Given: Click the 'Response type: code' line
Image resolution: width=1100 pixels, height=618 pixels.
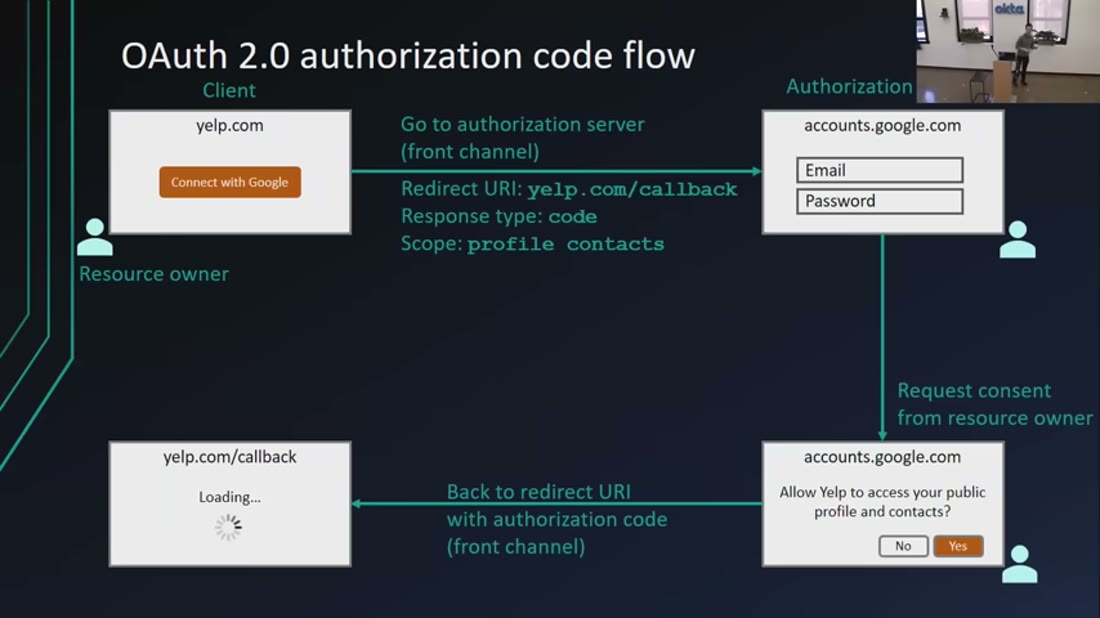Looking at the screenshot, I should [x=499, y=216].
